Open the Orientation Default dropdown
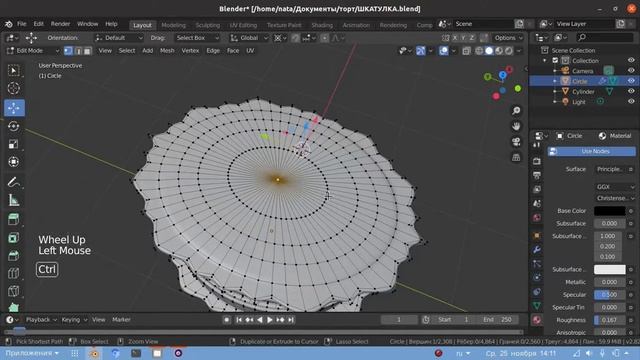Screen dimensions: 640x360 point(119,38)
